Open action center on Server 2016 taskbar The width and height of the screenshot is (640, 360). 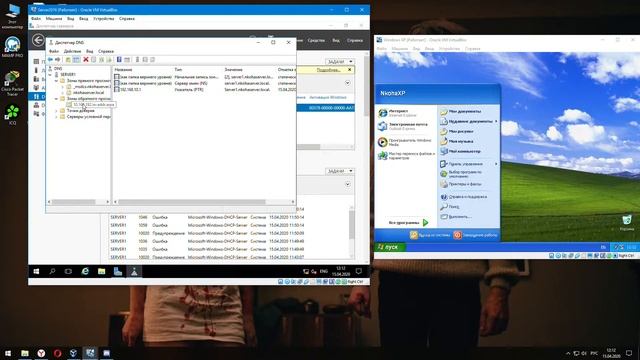pos(359,271)
